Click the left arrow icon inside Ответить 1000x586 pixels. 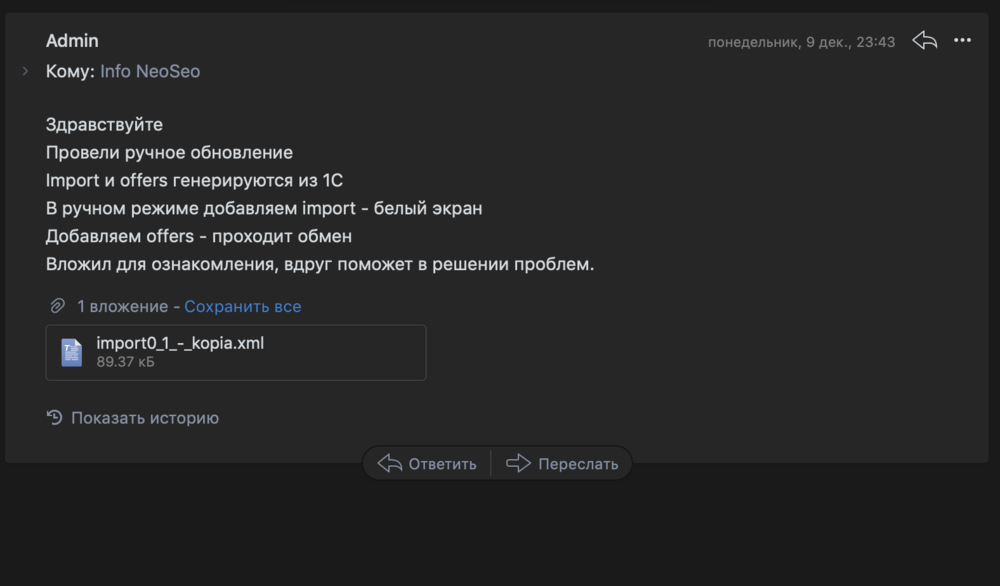[390, 464]
